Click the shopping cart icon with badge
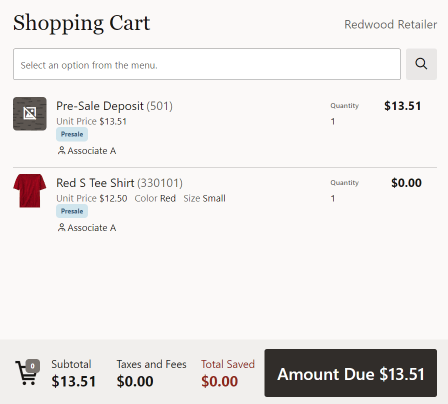448x404 pixels. (x=28, y=372)
